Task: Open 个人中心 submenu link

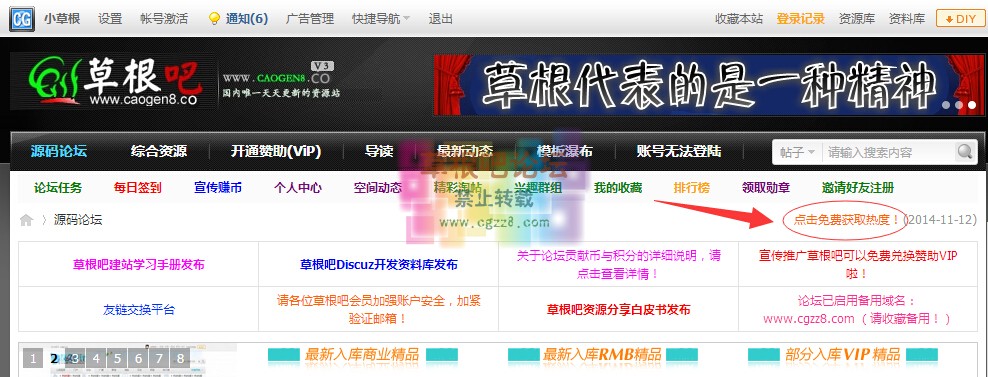Action: point(297,187)
